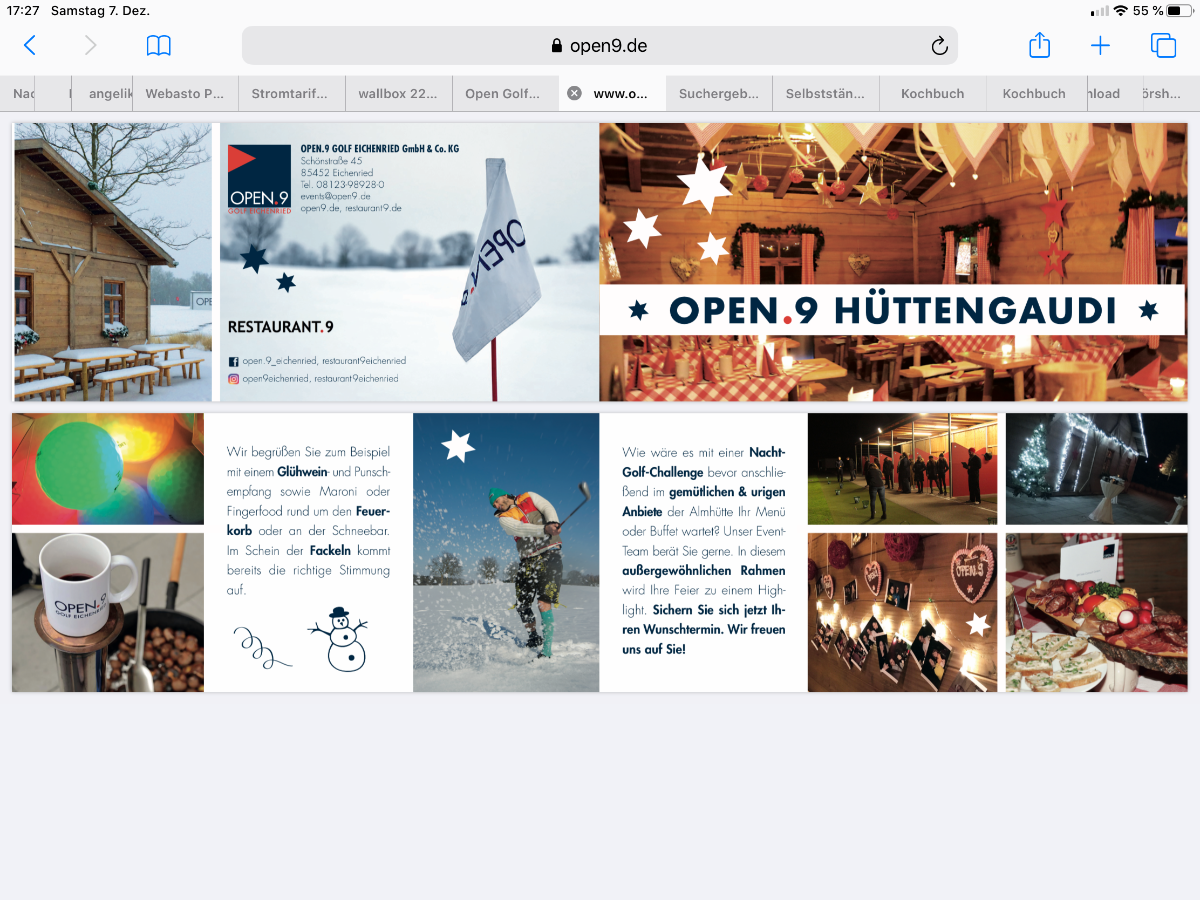Screen dimensions: 1200x900
Task: Select the Open Golf... tab
Action: 503,93
